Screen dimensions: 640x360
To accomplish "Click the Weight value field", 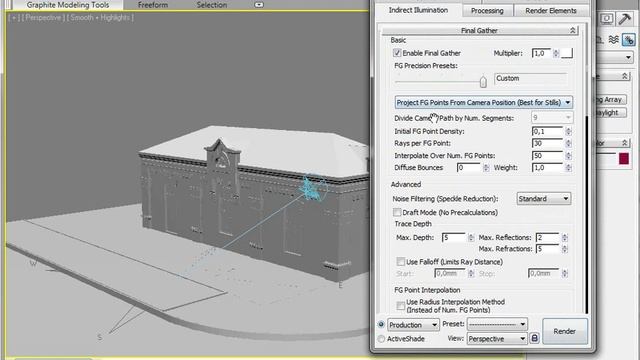I will pos(548,168).
